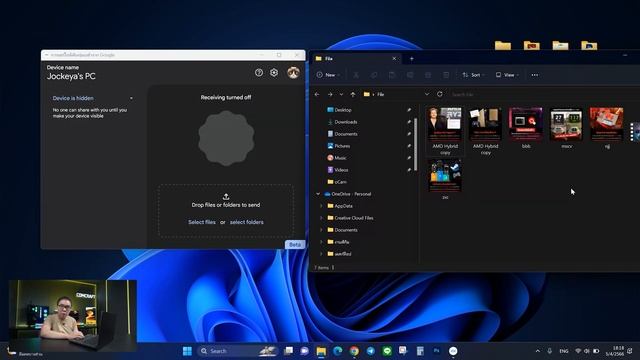Expand the address bar history chevron
Screen dimensions: 640x360
[427, 94]
